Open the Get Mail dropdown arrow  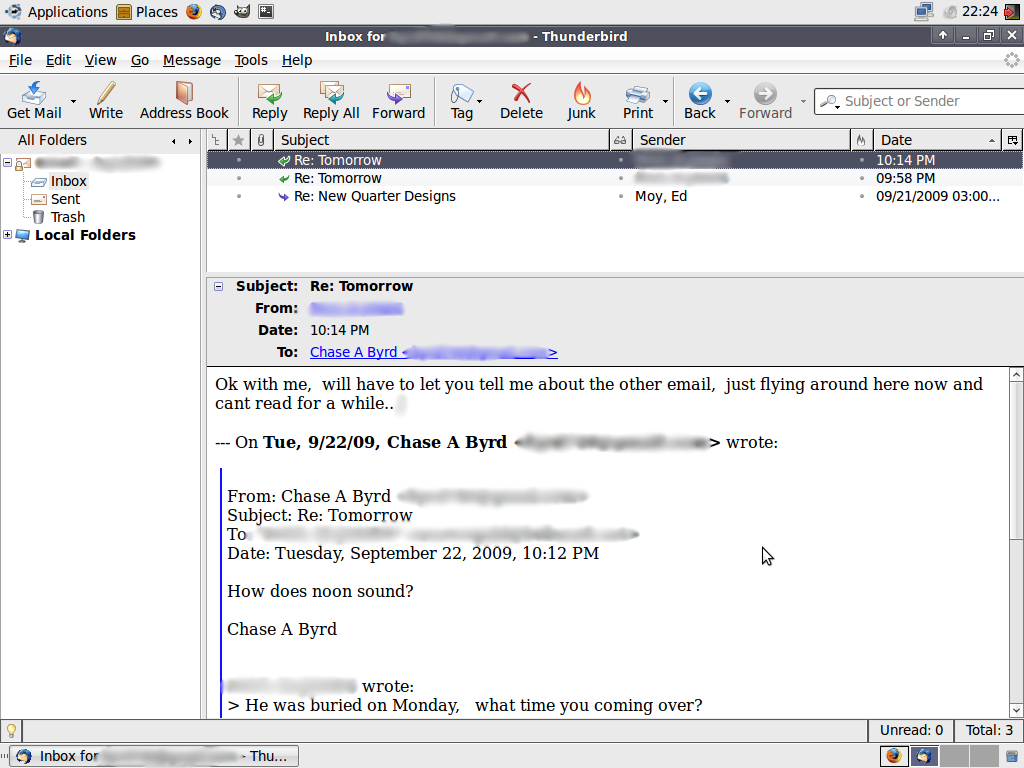pyautogui.click(x=73, y=101)
